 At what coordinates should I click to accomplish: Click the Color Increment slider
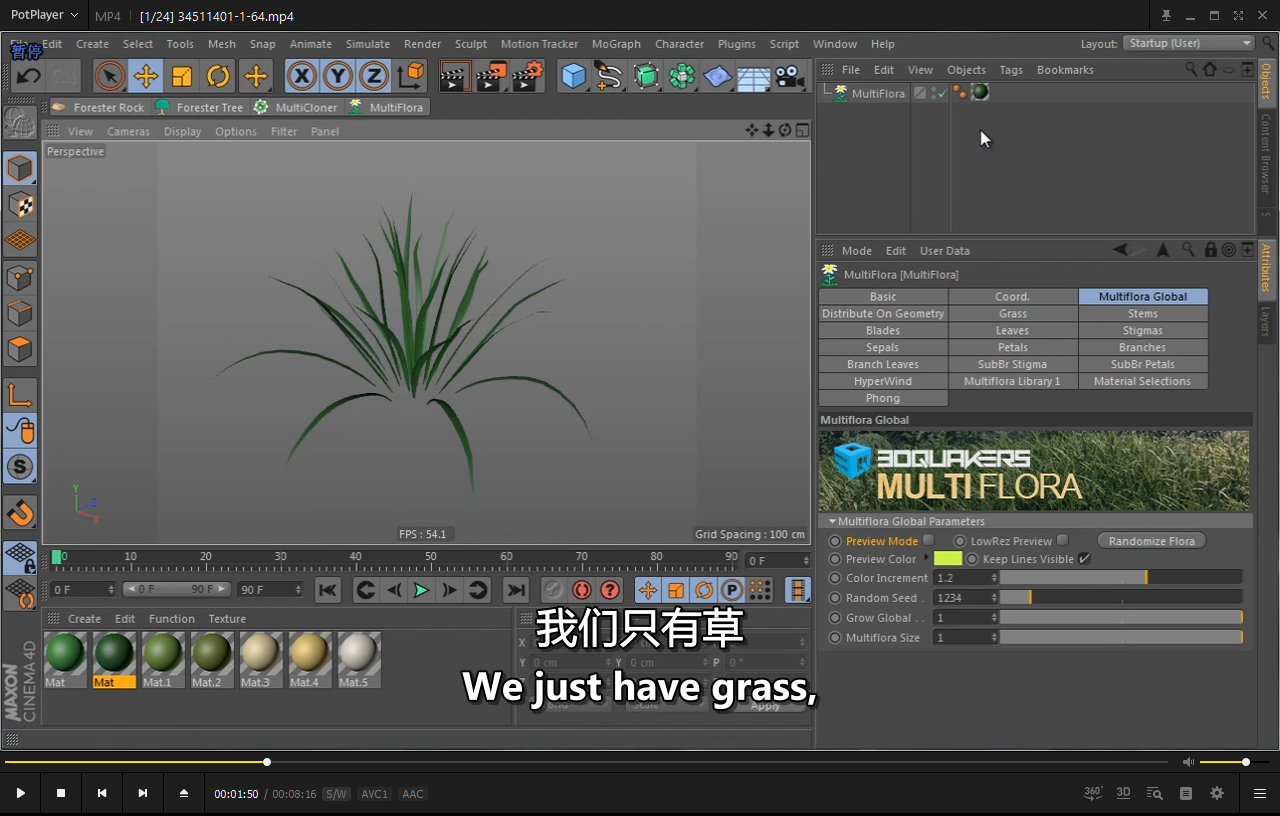(x=1122, y=578)
